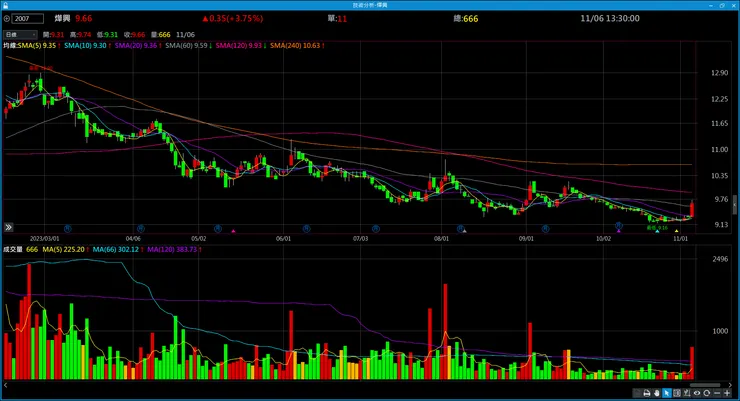Click price axis label 11.00
The image size is (740, 401).
click(x=719, y=149)
